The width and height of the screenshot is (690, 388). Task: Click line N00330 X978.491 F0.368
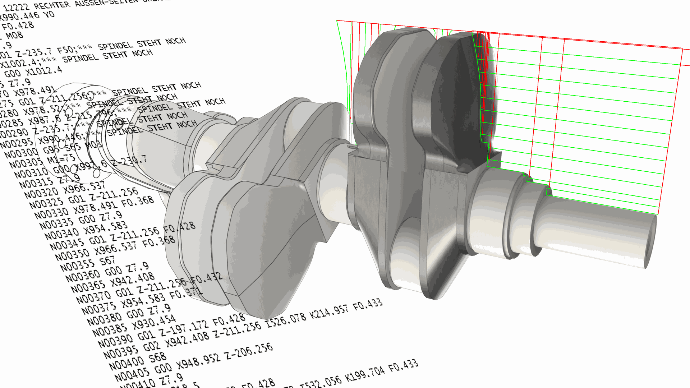(x=96, y=208)
